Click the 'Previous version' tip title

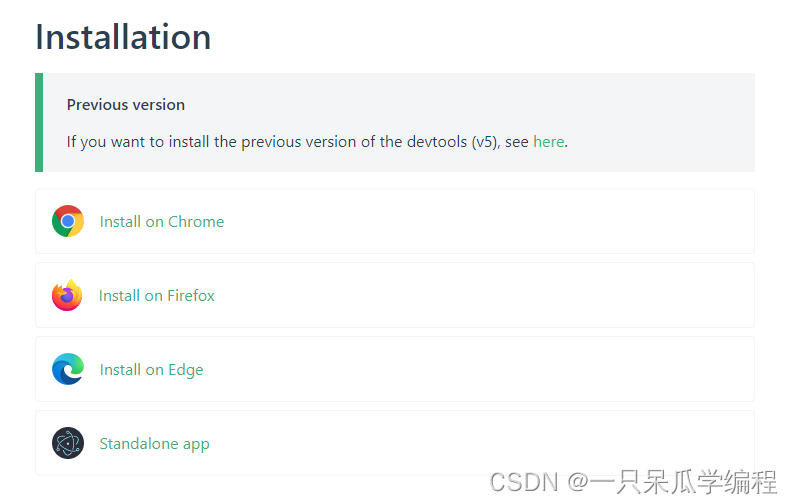(x=126, y=105)
